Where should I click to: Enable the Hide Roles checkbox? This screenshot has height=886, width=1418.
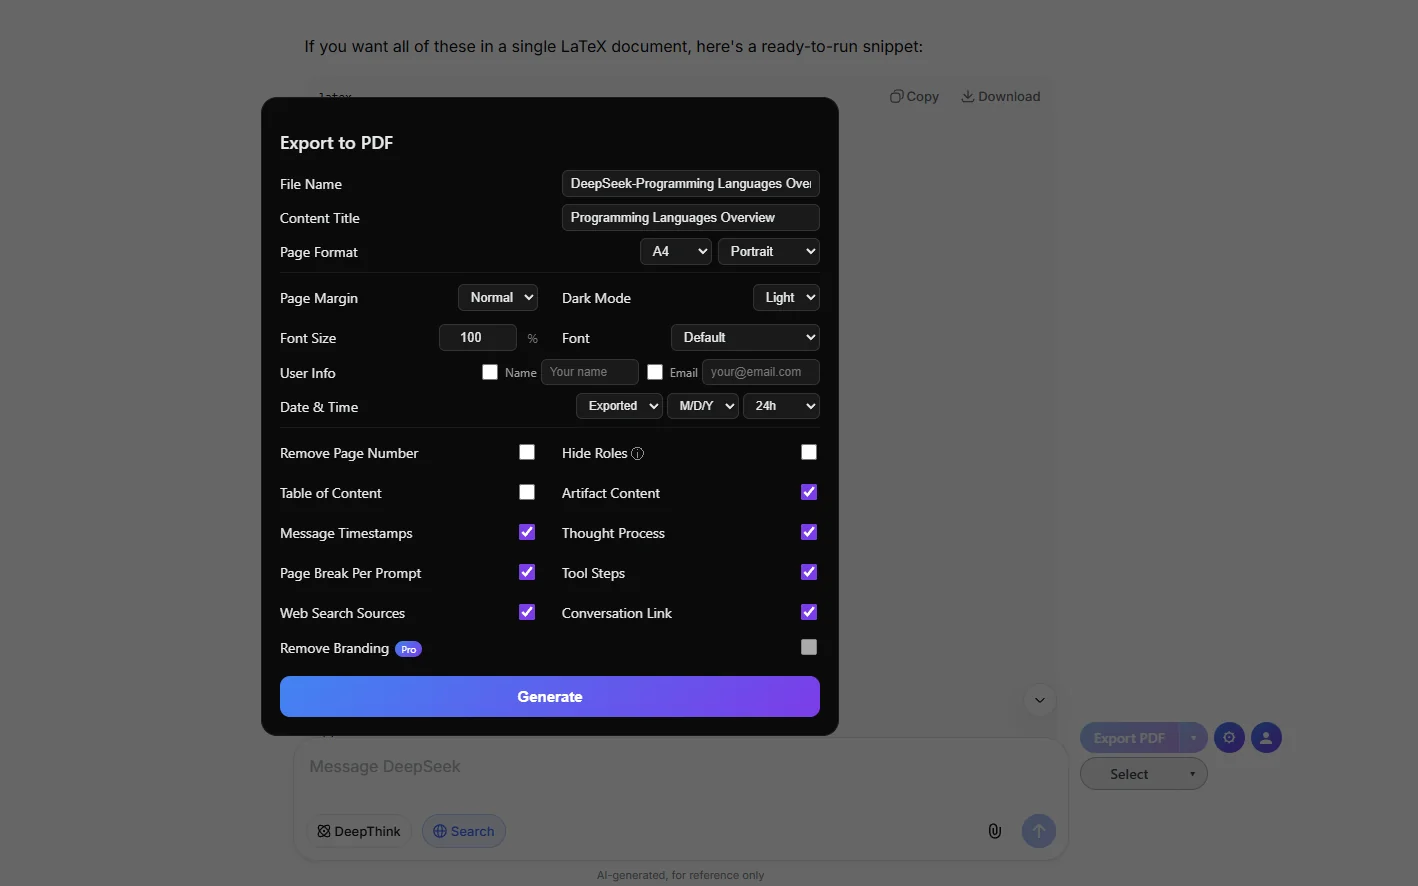[809, 452]
